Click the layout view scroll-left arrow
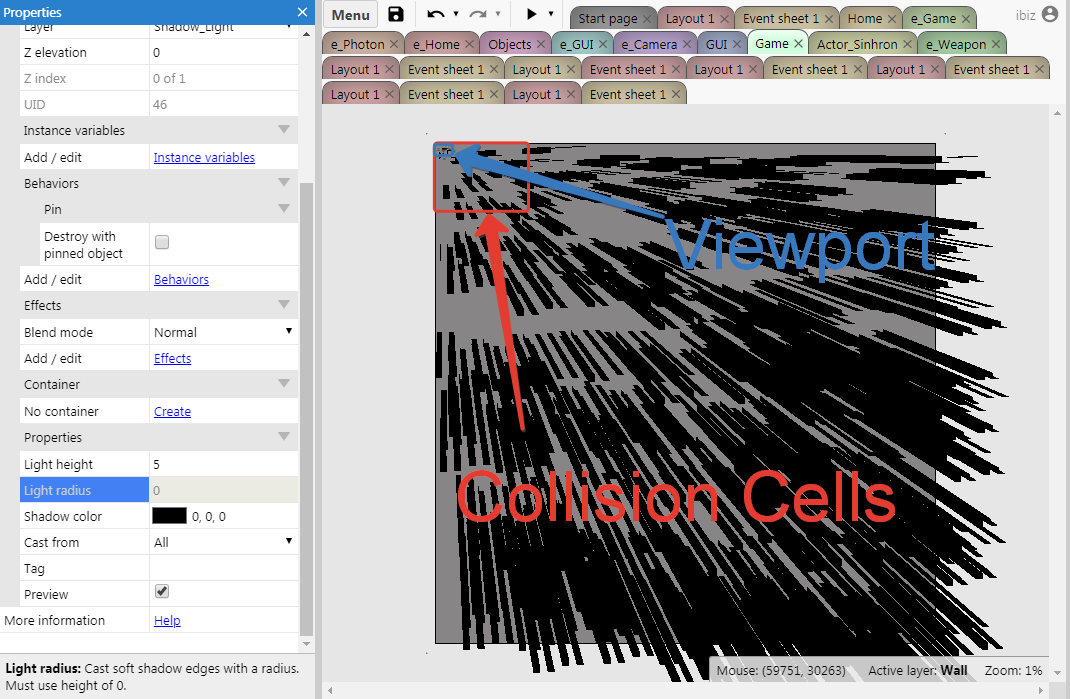The width and height of the screenshot is (1070, 699). 330,691
